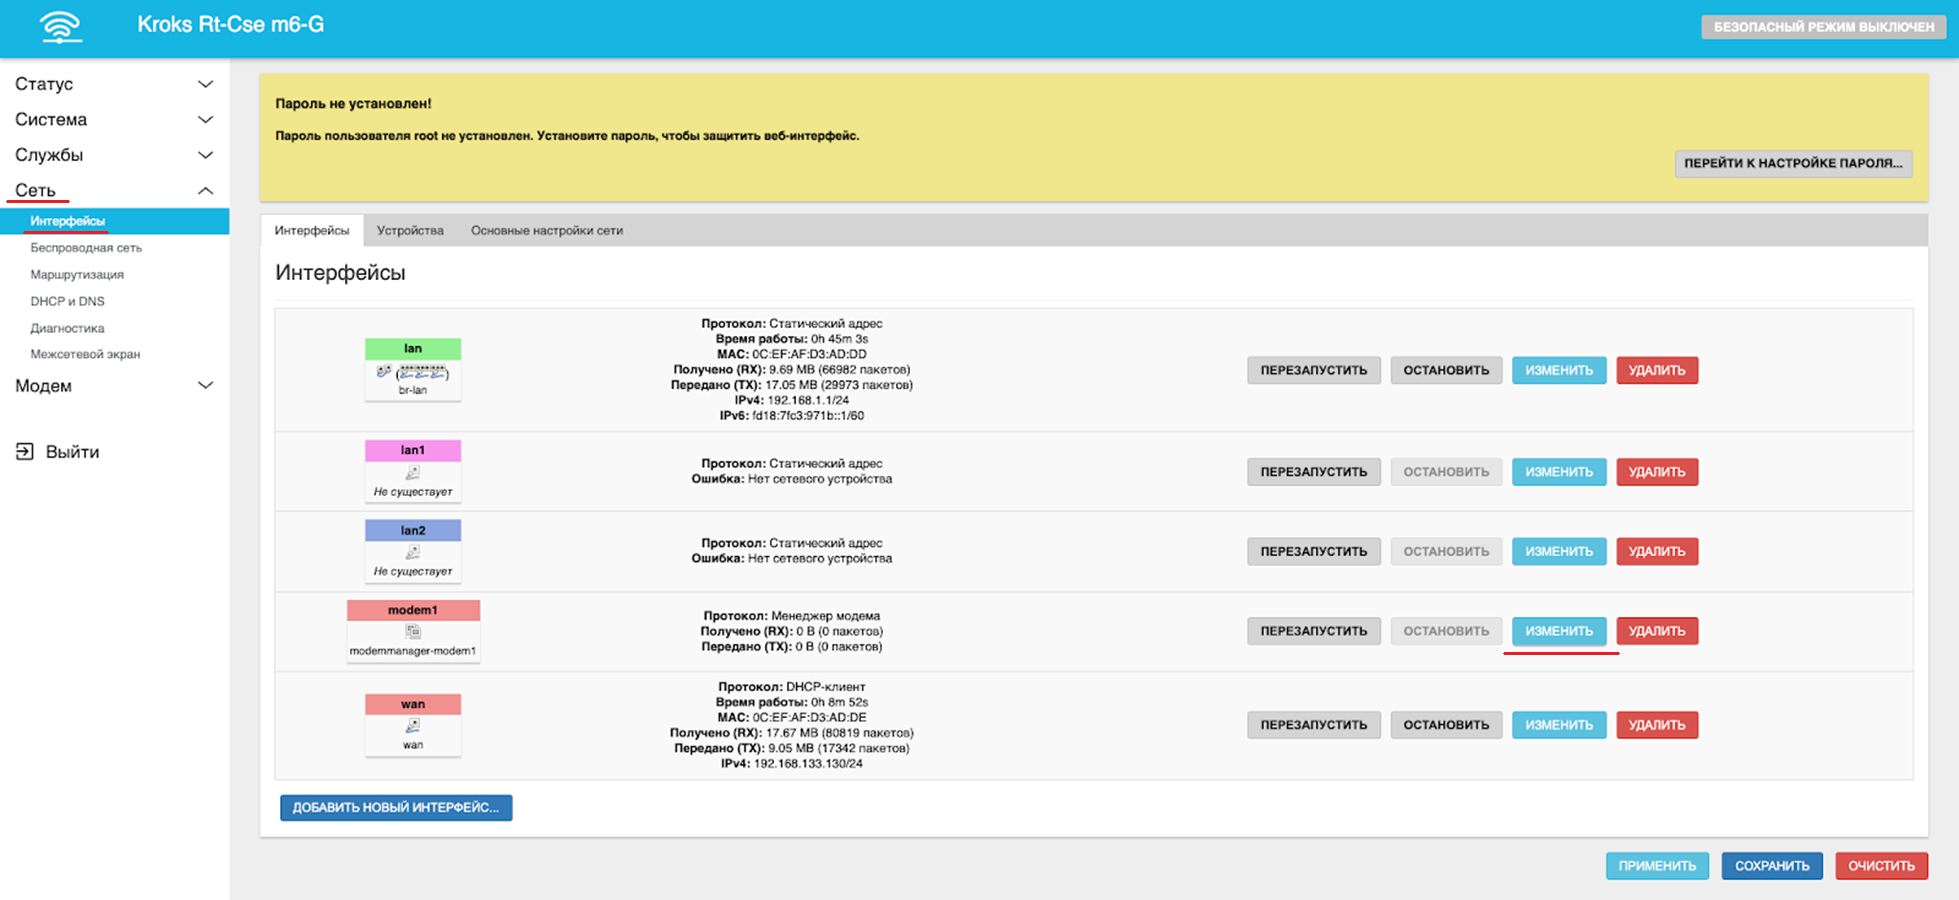Click the Wi-Fi logo icon in header
The image size is (1959, 900).
coord(61,27)
